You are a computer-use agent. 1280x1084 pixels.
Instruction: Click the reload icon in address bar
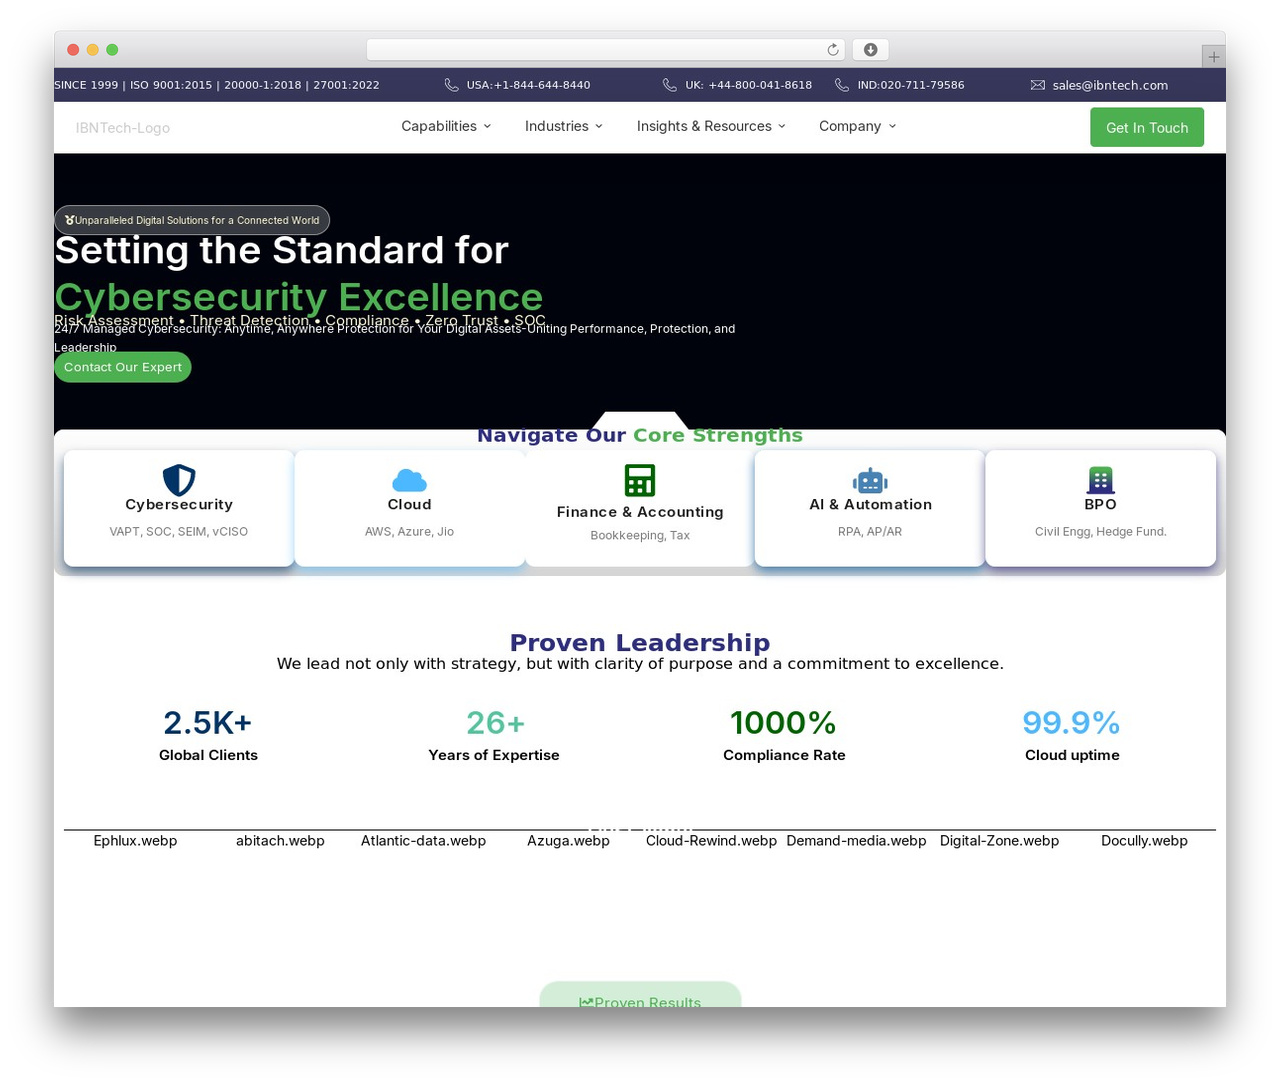tap(833, 50)
